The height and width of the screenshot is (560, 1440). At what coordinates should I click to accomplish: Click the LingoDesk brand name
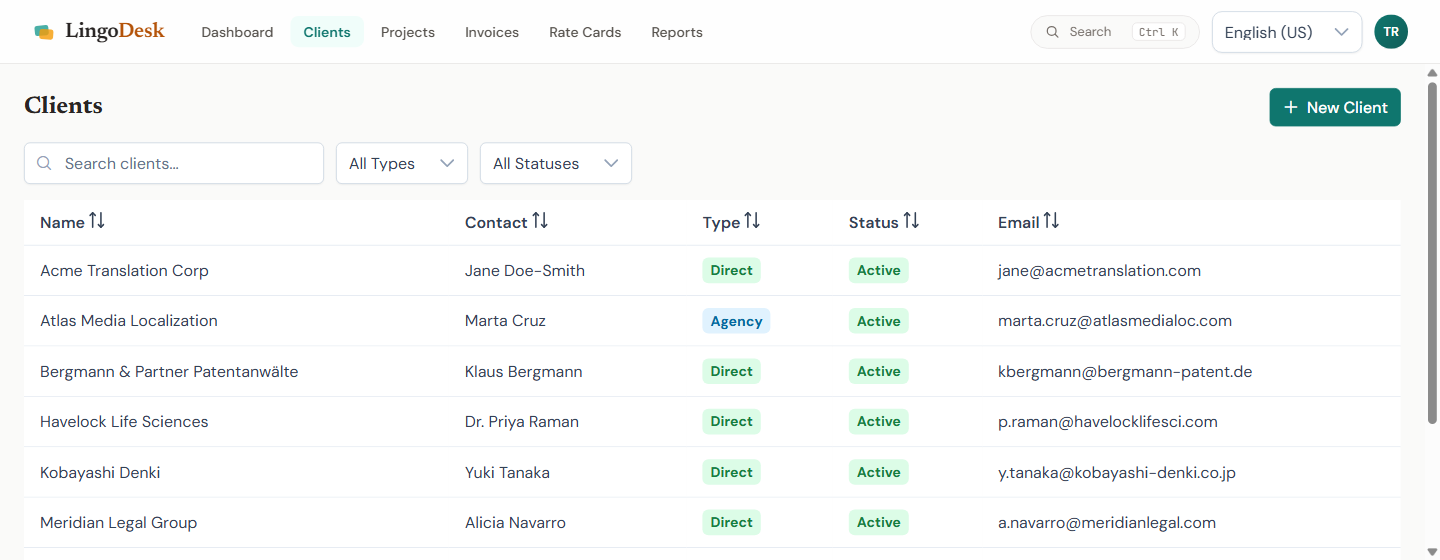pos(115,31)
